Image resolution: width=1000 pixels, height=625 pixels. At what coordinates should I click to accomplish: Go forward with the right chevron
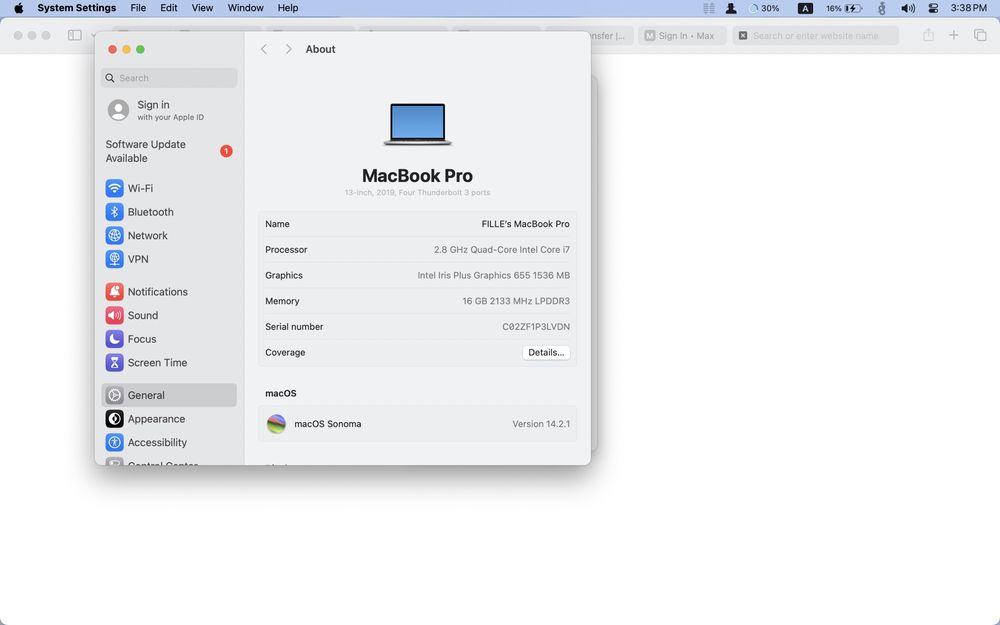pos(288,49)
